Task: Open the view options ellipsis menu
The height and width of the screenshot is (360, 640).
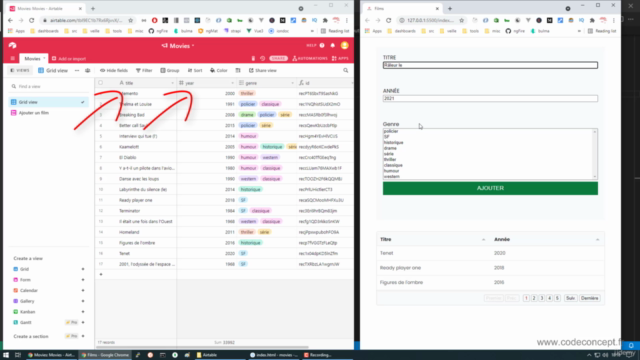Action: click(77, 70)
